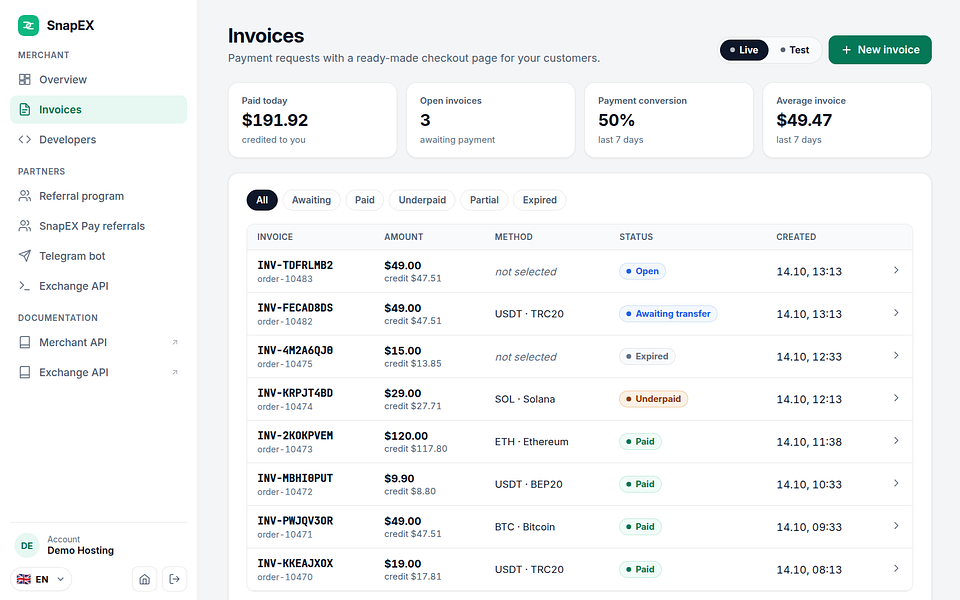Click the Referral program people icon
This screenshot has width=960, height=600.
pyautogui.click(x=24, y=196)
